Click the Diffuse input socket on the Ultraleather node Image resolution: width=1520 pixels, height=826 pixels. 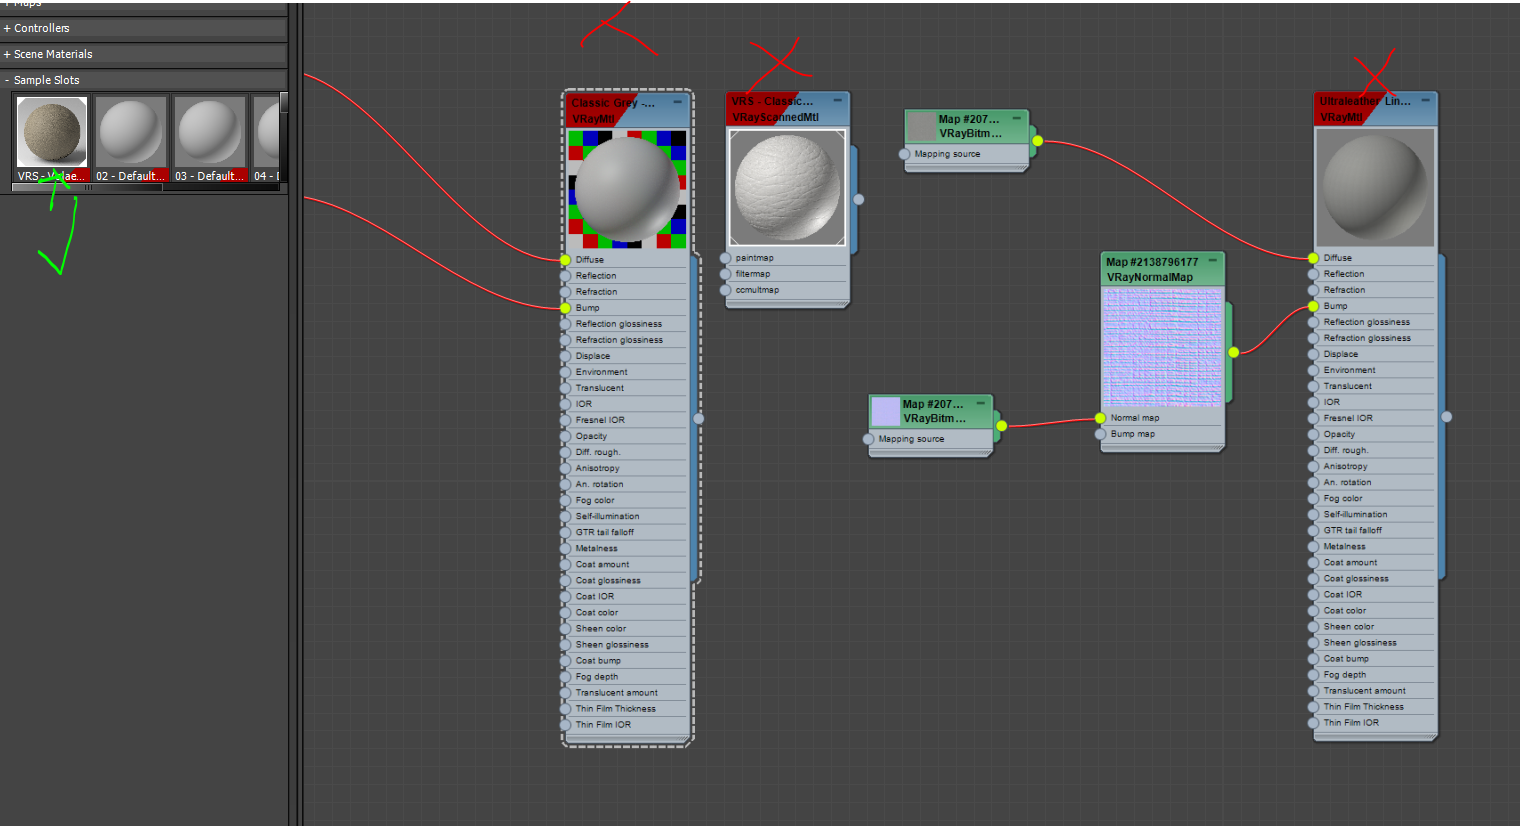pyautogui.click(x=1314, y=258)
